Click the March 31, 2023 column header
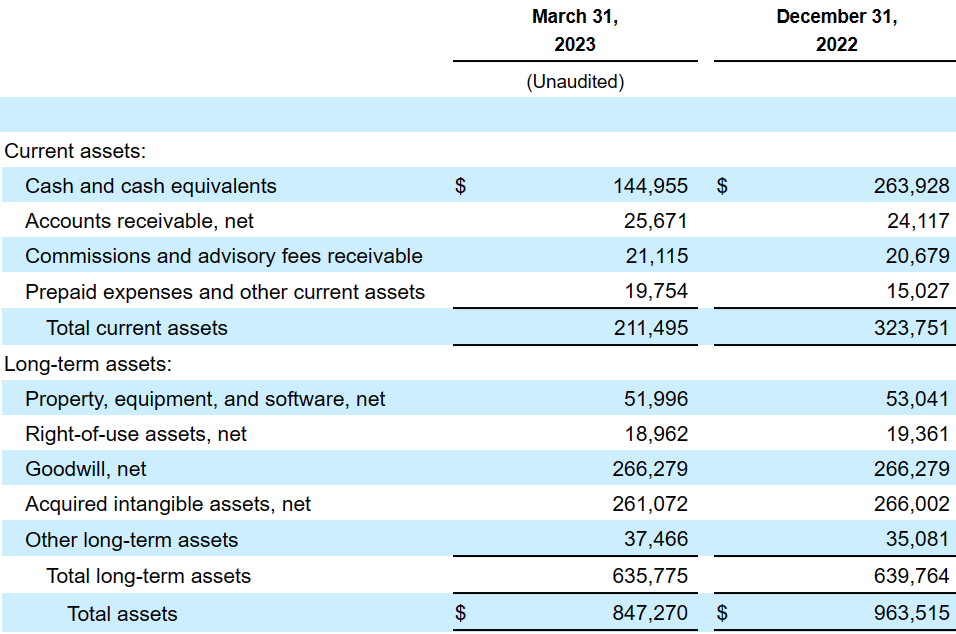The image size is (956, 634). click(x=575, y=30)
